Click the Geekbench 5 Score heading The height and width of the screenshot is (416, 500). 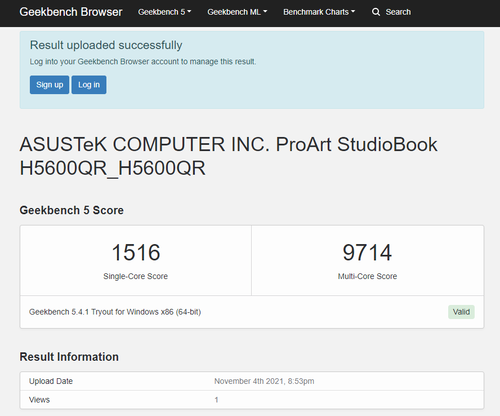coord(72,210)
